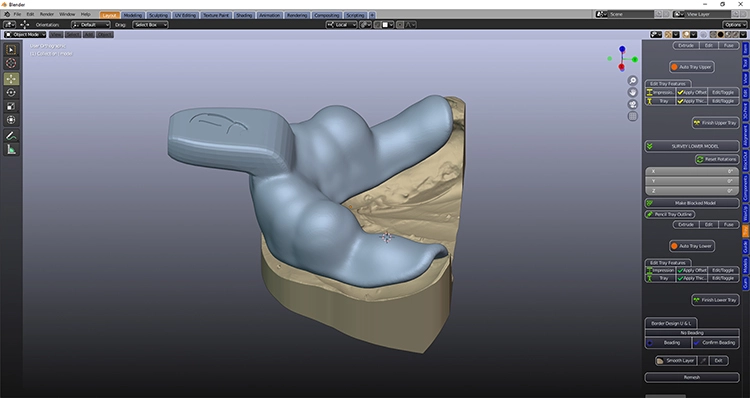Select the Select Box tool in the left toolbar
750x398 pixels.
tap(11, 50)
